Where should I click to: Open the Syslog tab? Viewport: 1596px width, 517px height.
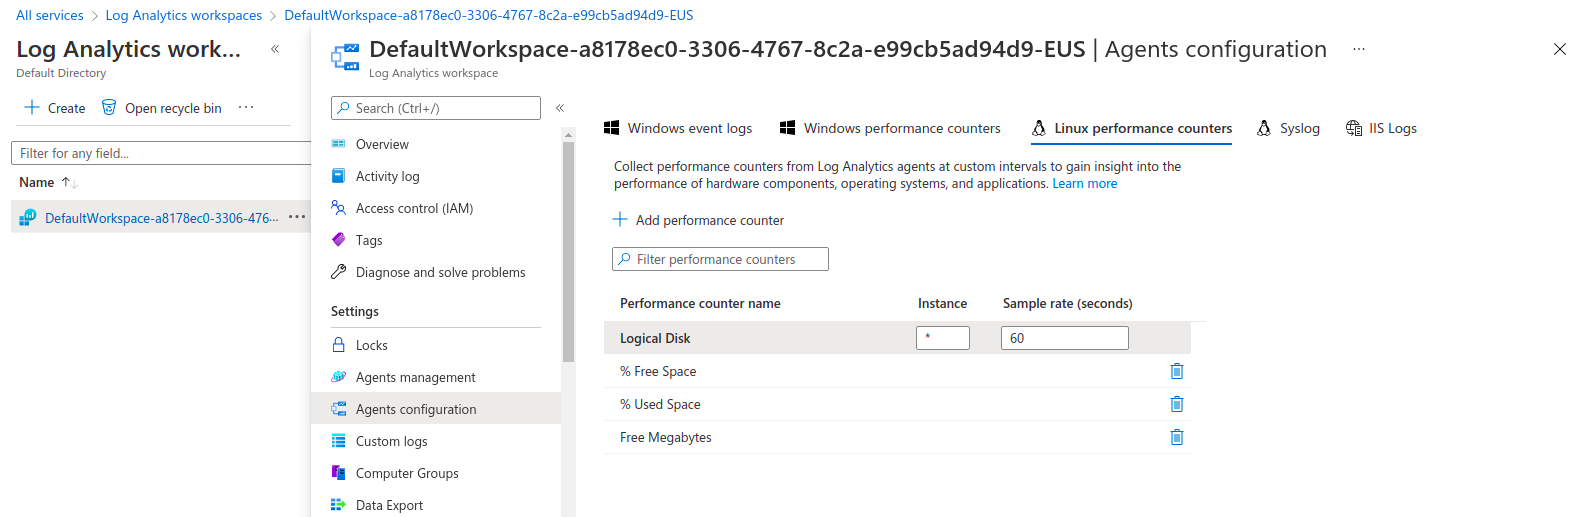(x=1288, y=128)
